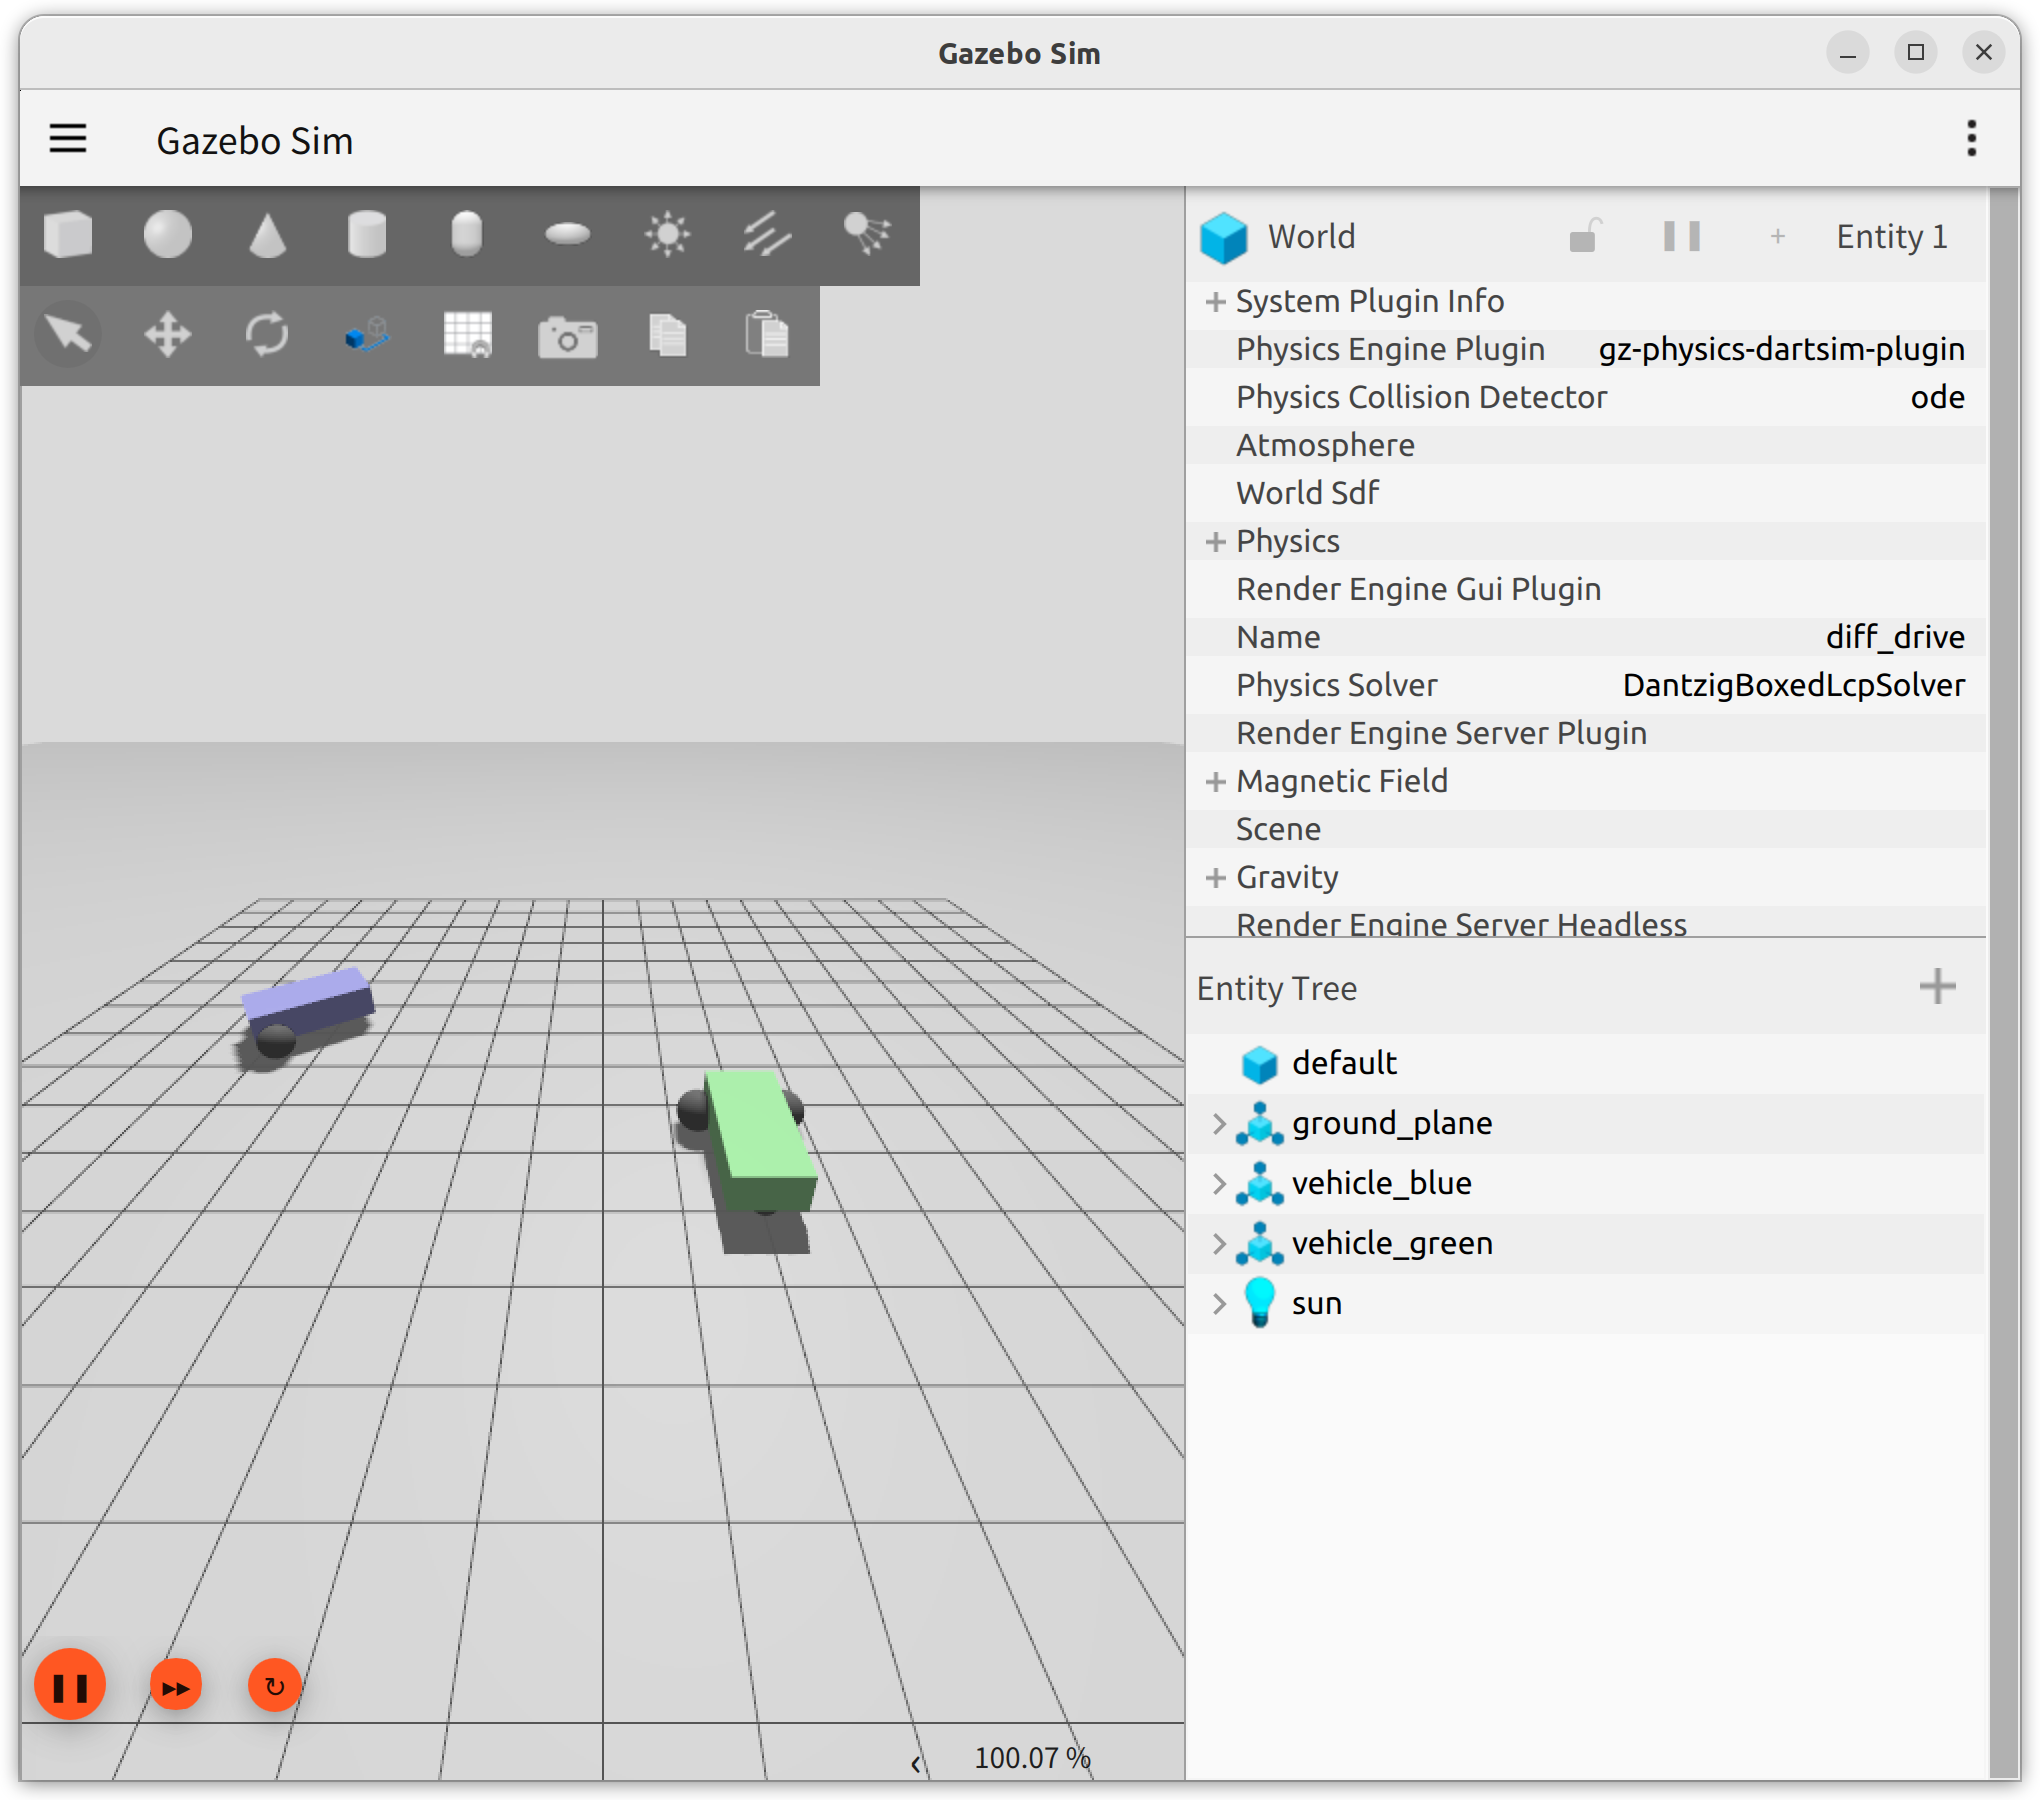Expand the Magnetic Field component
Image resolution: width=2040 pixels, height=1800 pixels.
point(1215,781)
